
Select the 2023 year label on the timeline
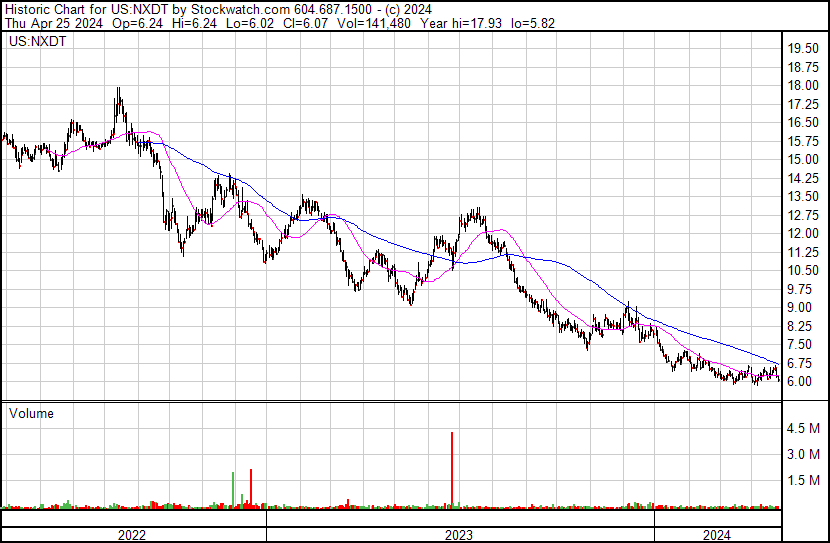[459, 535]
